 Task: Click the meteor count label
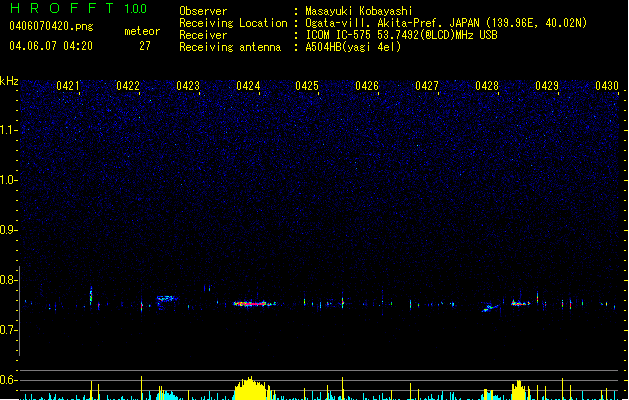(142, 31)
